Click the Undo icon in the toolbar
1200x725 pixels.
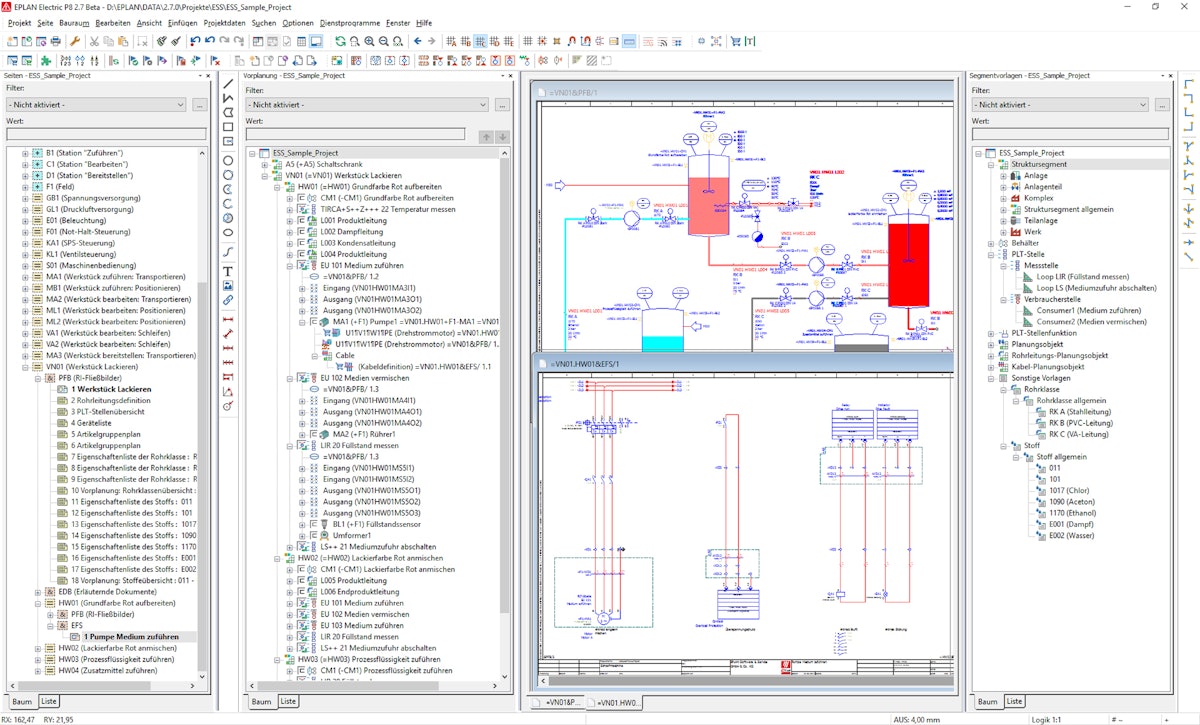[195, 41]
